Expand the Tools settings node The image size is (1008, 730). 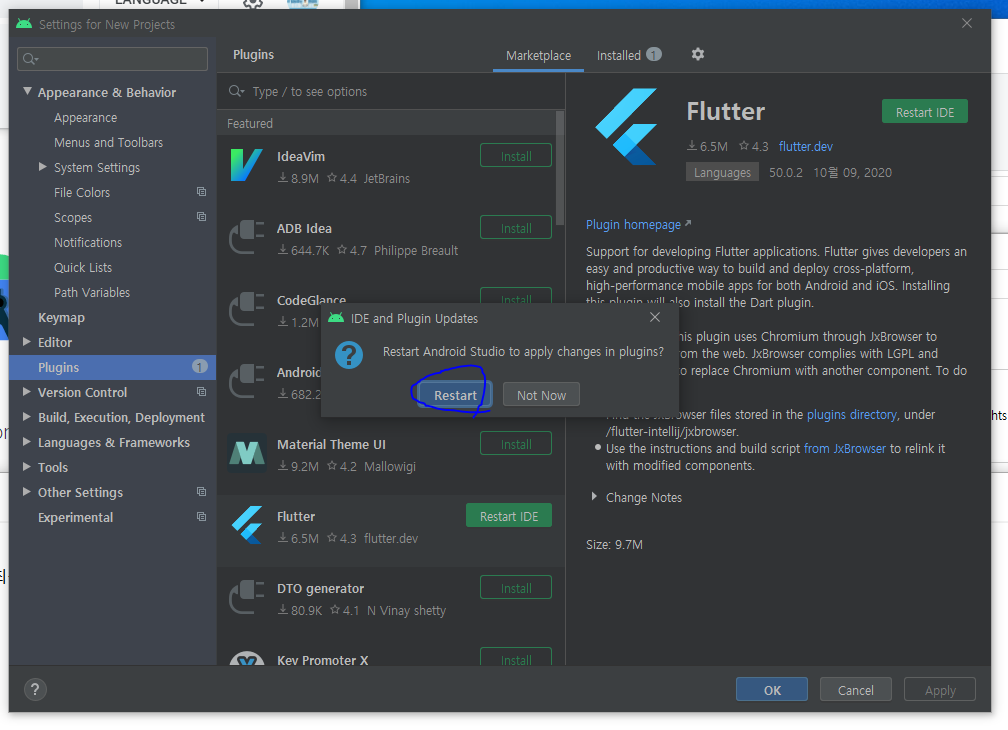27,467
